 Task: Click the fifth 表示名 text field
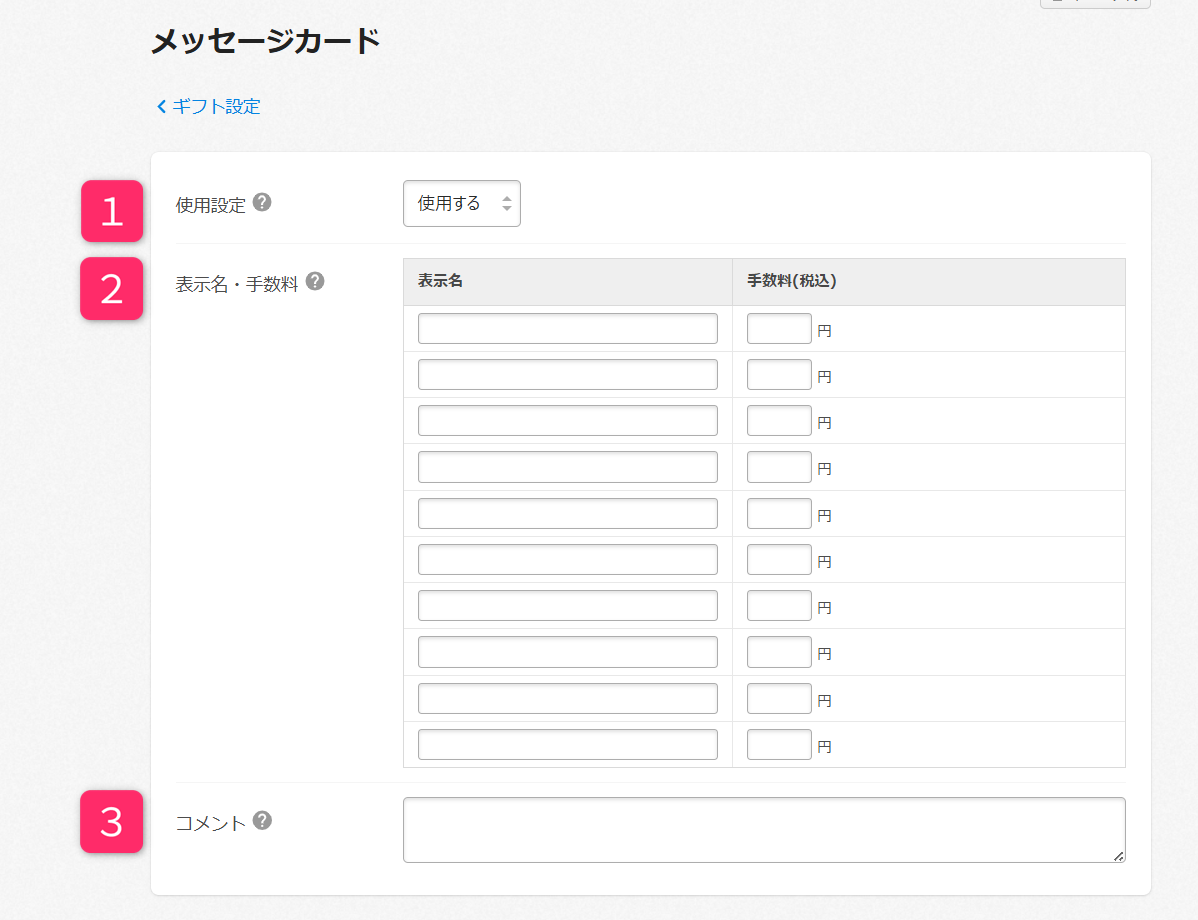[x=567, y=514]
